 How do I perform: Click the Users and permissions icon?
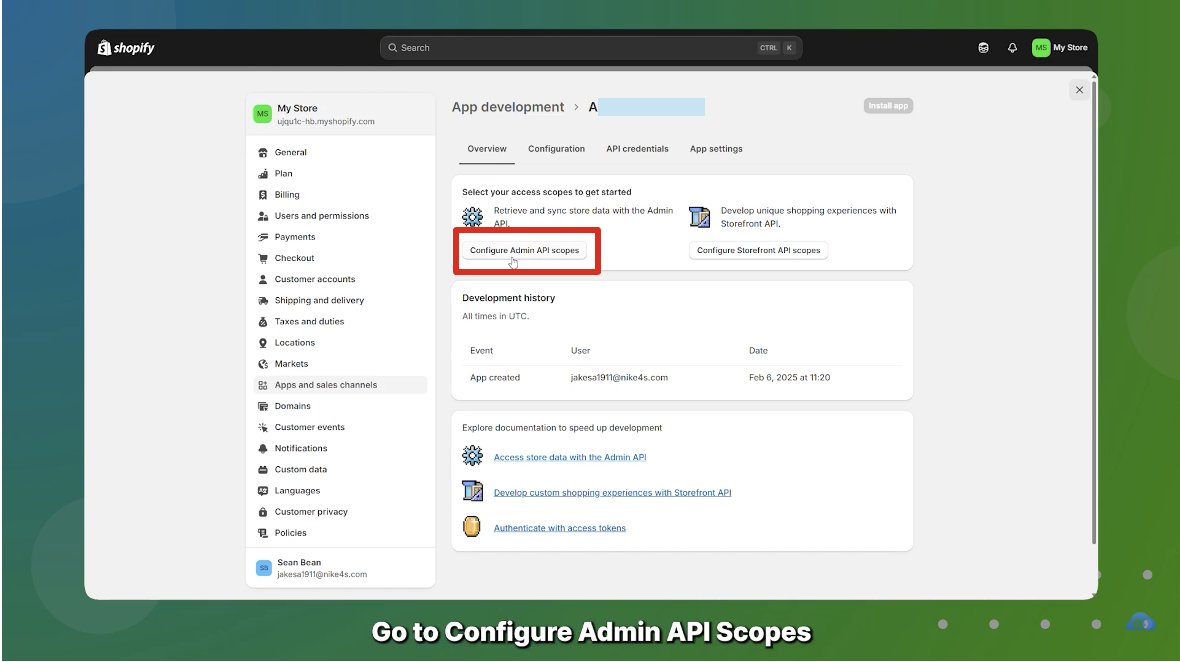[263, 216]
